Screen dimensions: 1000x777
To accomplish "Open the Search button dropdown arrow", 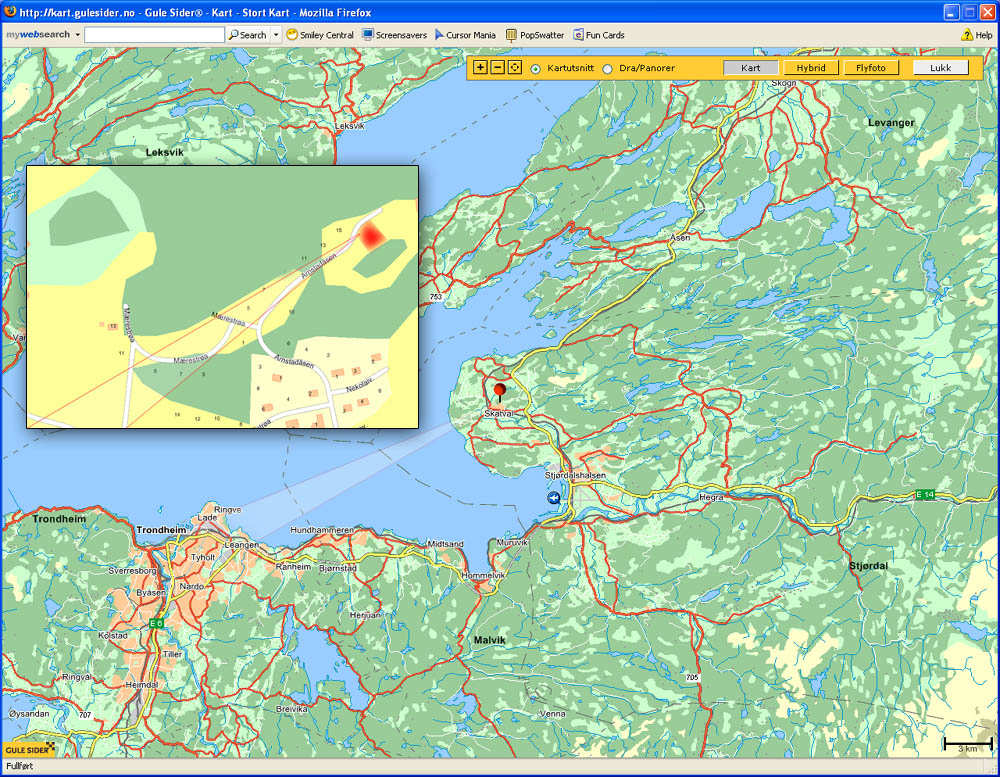I will 276,35.
